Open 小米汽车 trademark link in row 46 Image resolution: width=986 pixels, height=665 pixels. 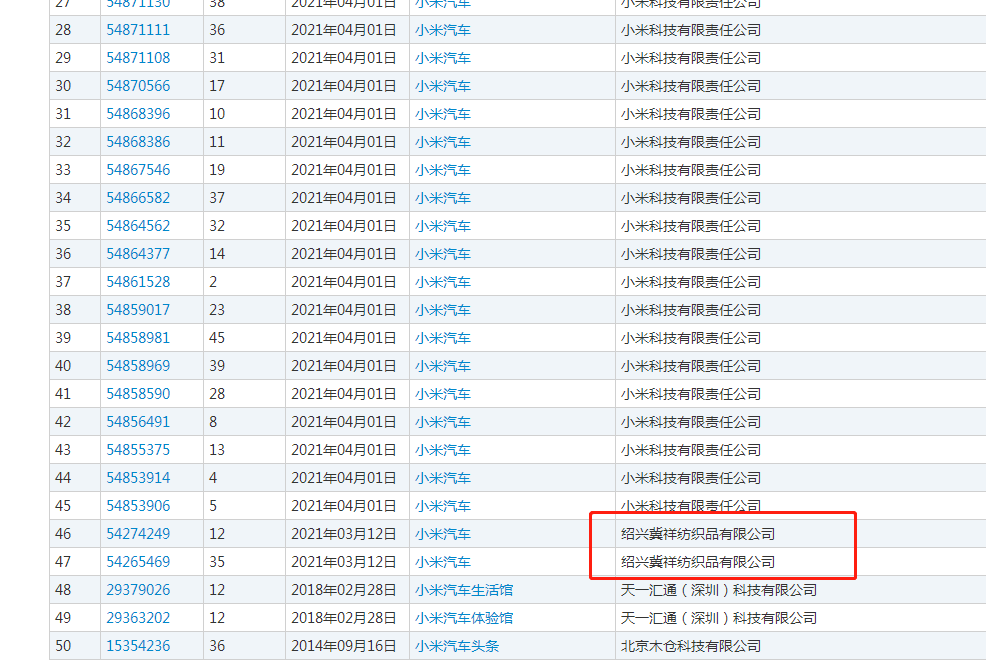(x=443, y=534)
